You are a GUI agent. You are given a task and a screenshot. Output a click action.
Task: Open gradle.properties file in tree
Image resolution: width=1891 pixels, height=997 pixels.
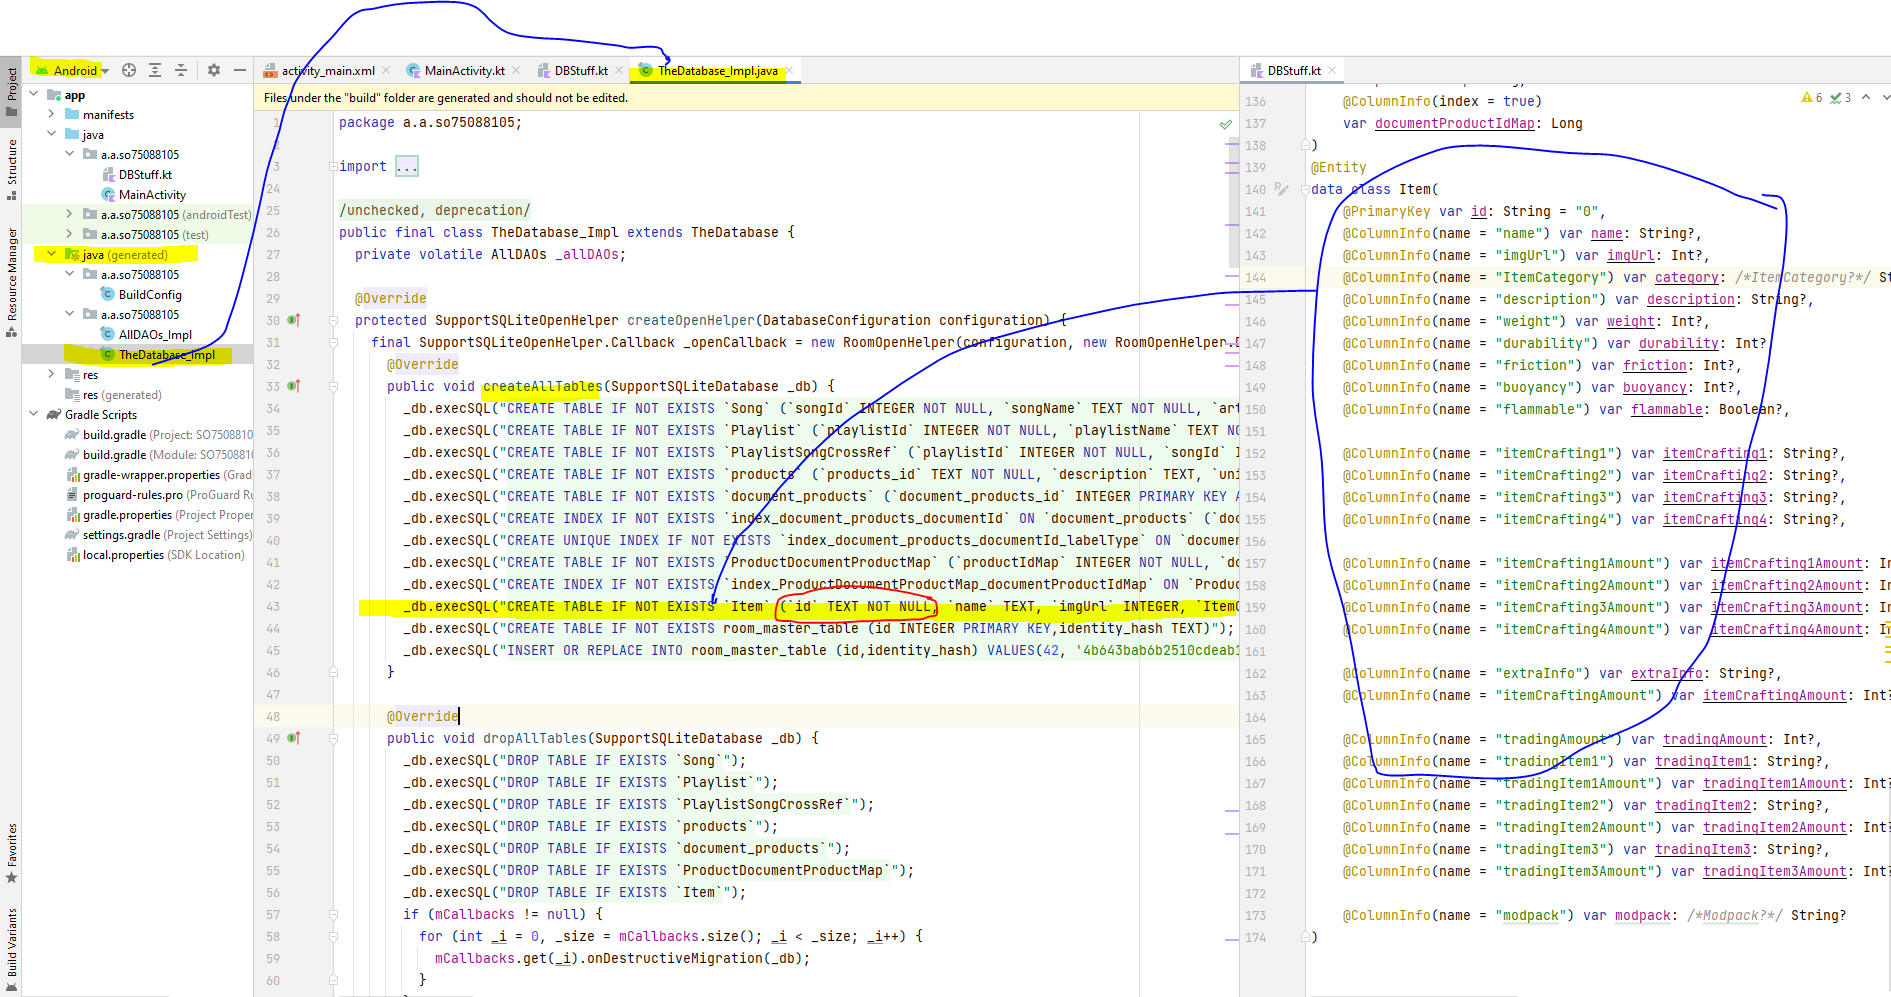tap(158, 515)
